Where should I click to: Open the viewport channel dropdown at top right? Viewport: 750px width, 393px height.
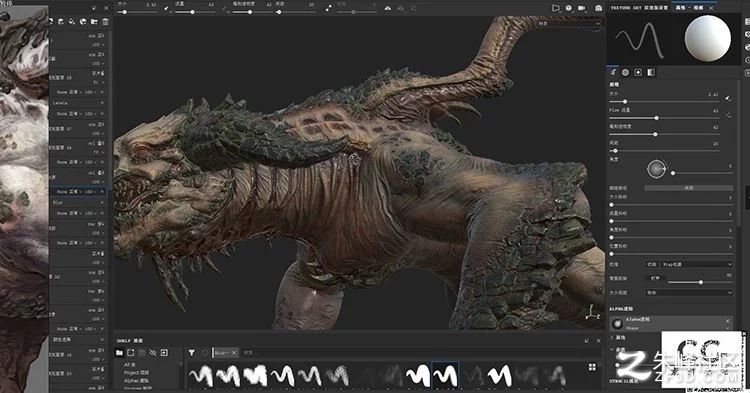coord(569,23)
